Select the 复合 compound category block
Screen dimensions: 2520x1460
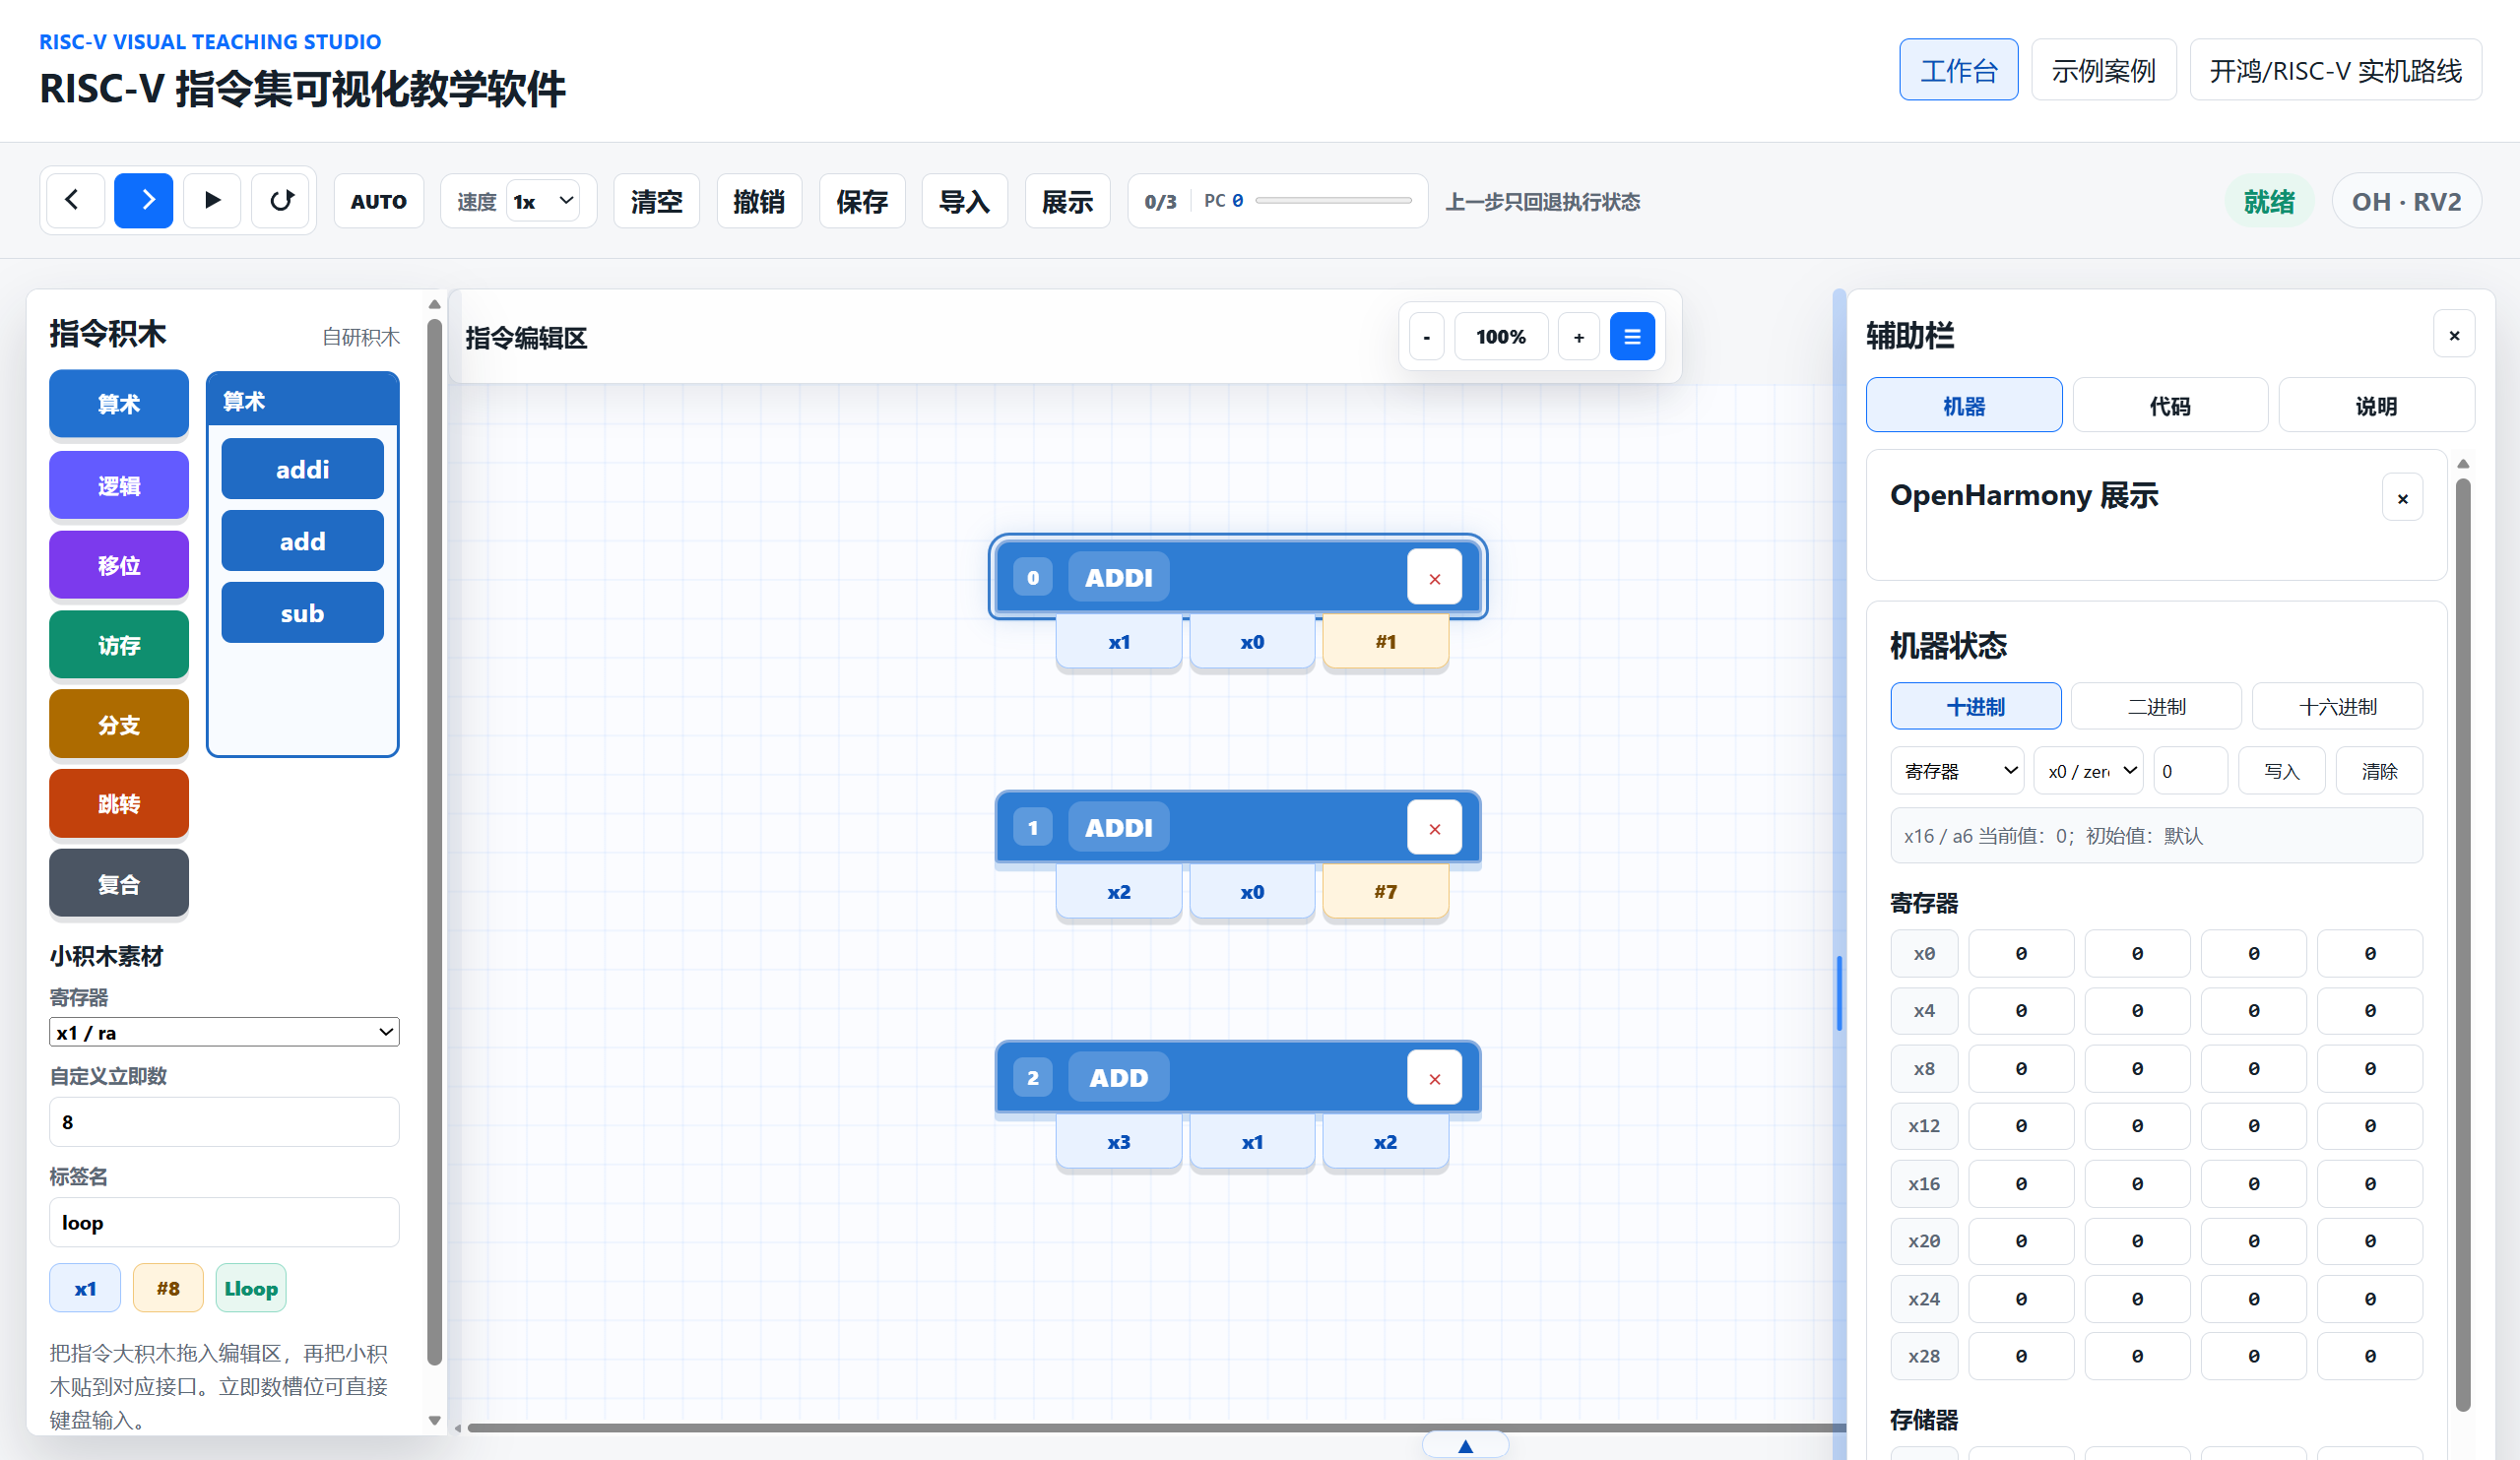click(119, 884)
